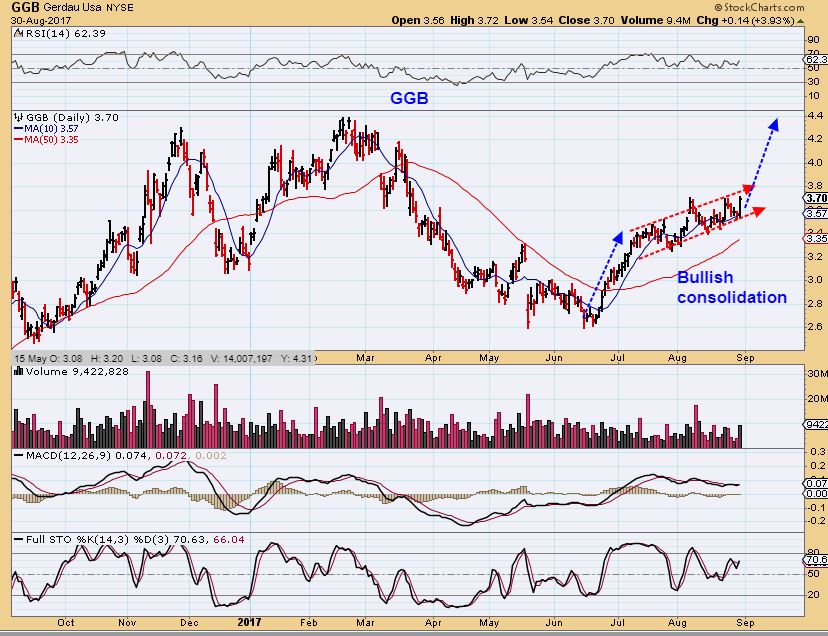Click the Oct label on bottom time axis
This screenshot has height=636, width=828.
(x=66, y=622)
